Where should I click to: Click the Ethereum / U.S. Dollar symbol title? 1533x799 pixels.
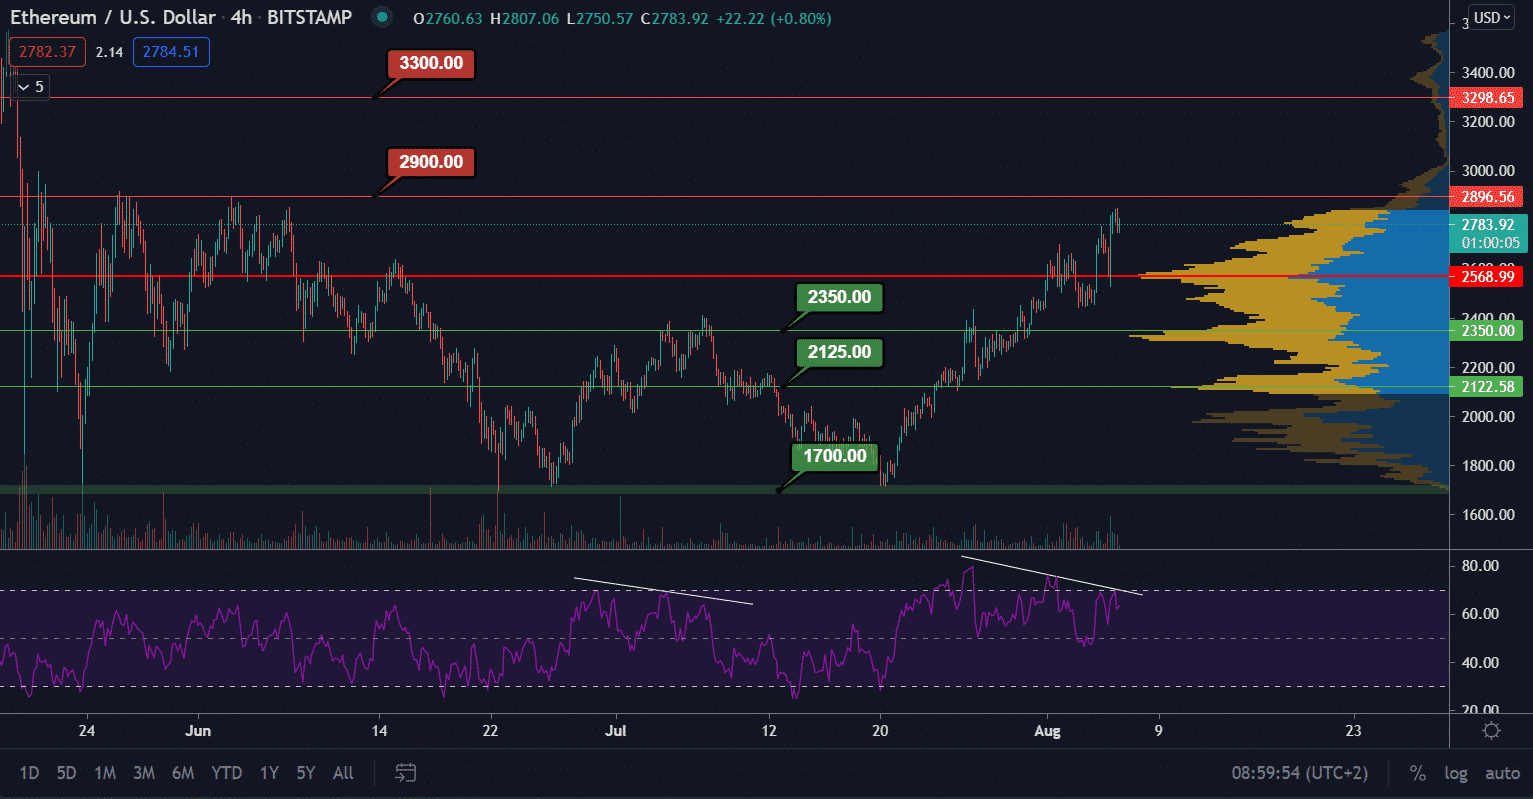(112, 17)
